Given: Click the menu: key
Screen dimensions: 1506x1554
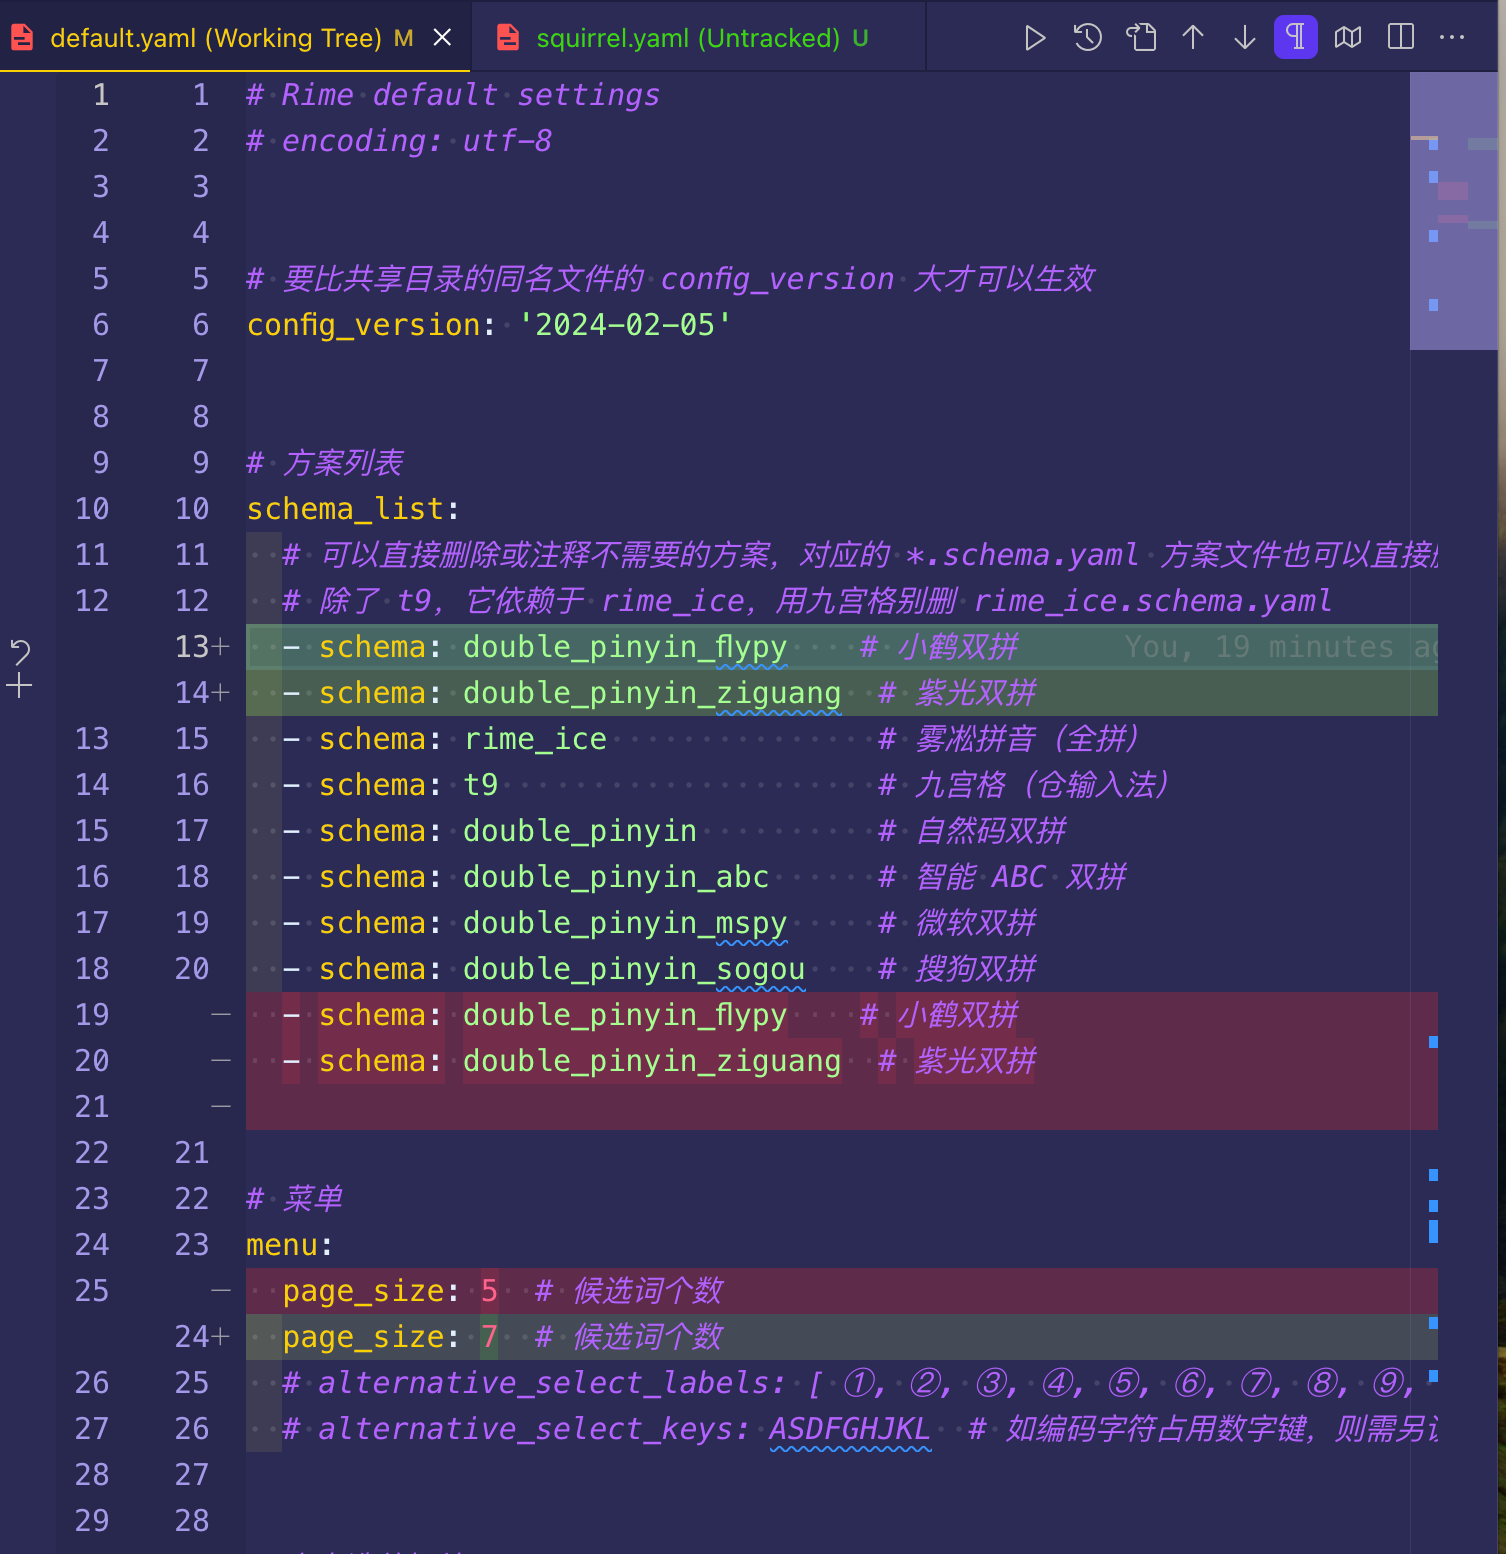Looking at the screenshot, I should [x=289, y=1245].
